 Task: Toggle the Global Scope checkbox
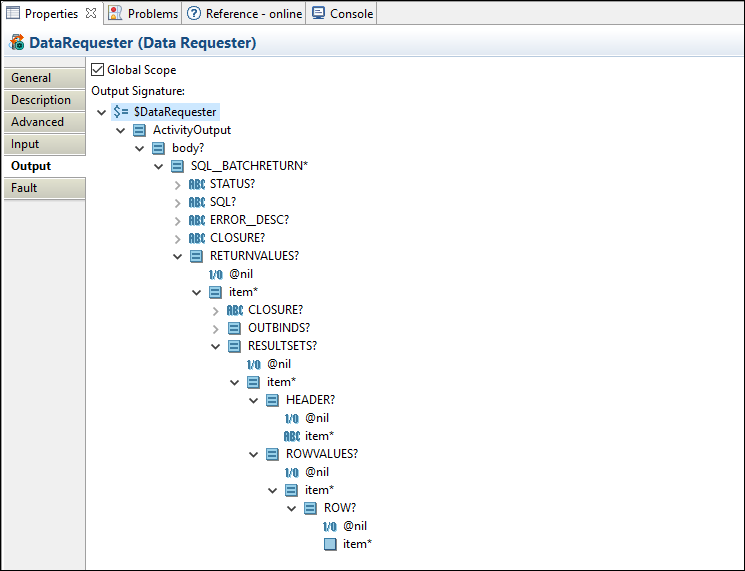(98, 70)
